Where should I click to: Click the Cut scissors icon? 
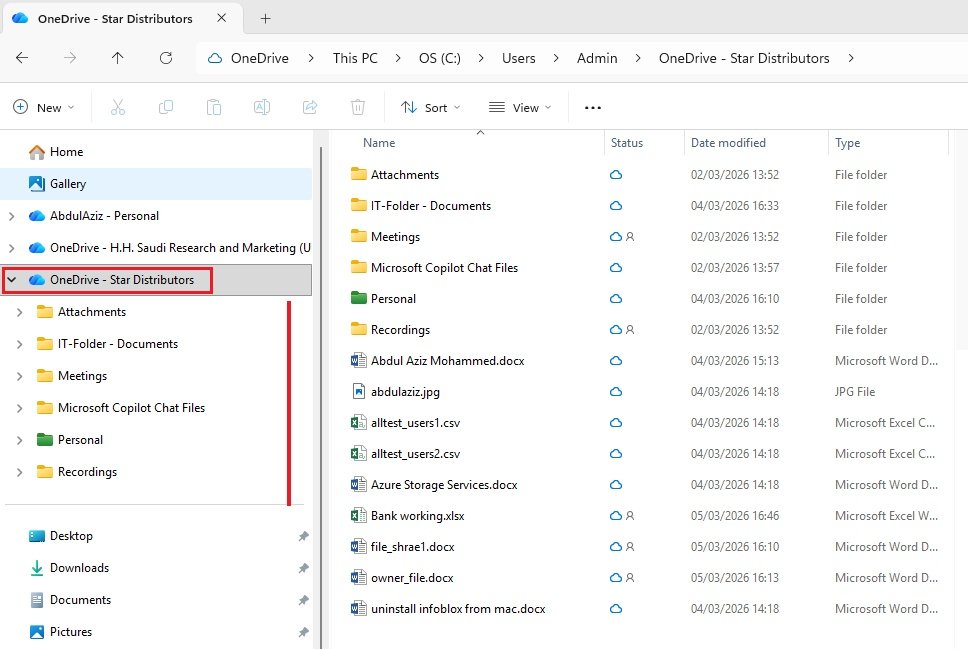coord(117,107)
